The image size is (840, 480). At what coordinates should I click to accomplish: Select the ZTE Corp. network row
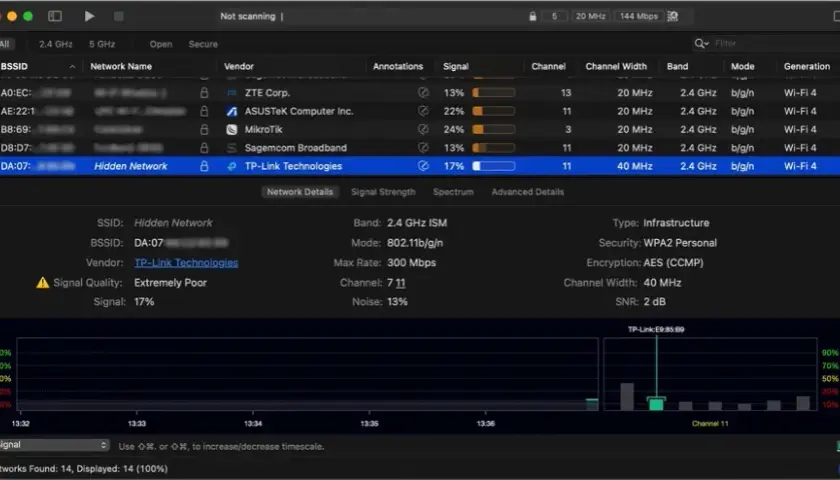click(x=420, y=93)
